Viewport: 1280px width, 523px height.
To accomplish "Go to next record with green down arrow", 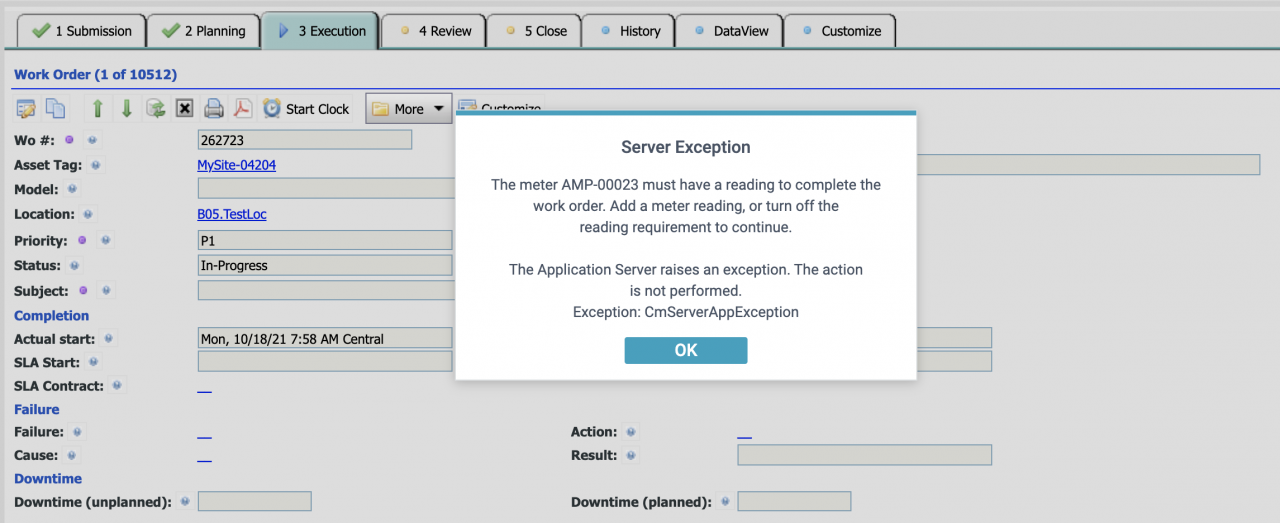I will (x=127, y=108).
